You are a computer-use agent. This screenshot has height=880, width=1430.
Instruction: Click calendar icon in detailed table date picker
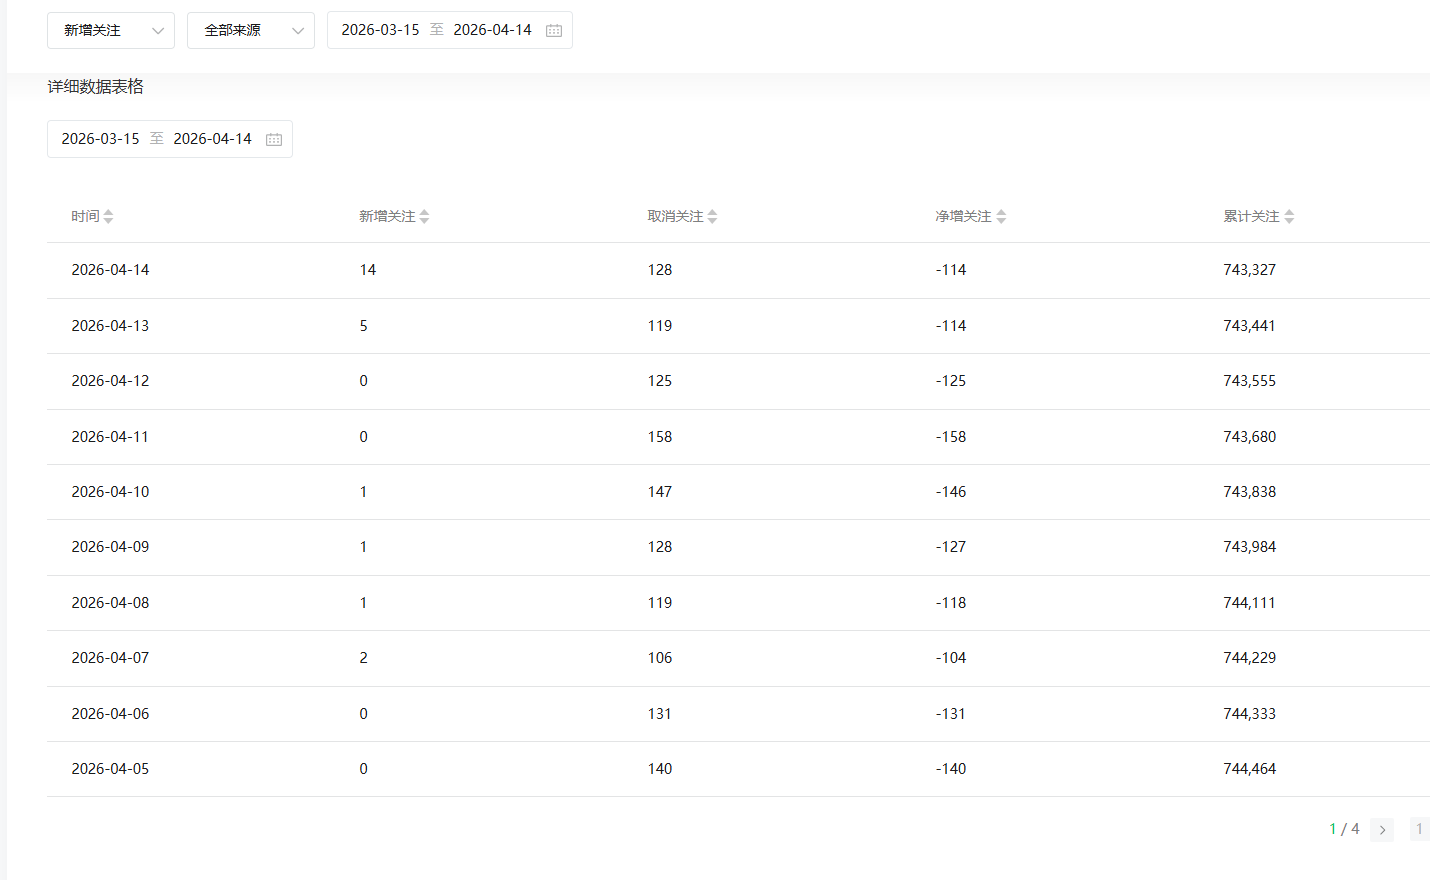(274, 139)
